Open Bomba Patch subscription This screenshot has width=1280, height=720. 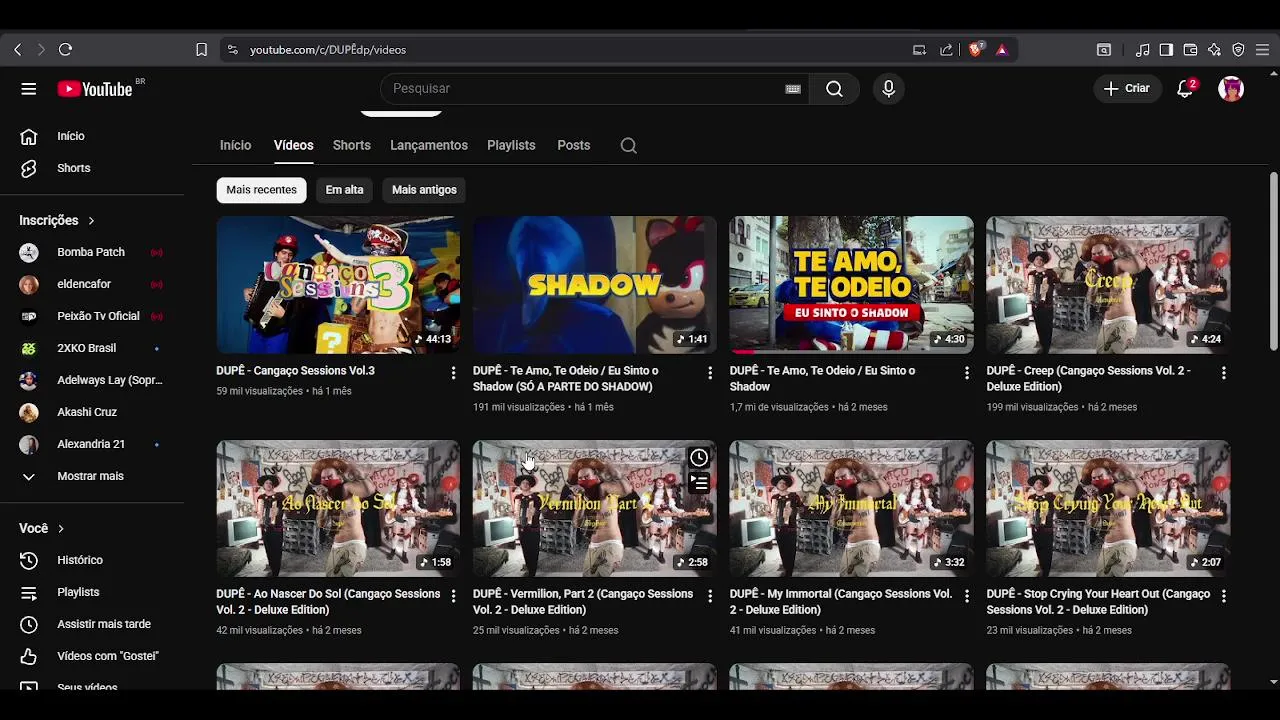92,252
